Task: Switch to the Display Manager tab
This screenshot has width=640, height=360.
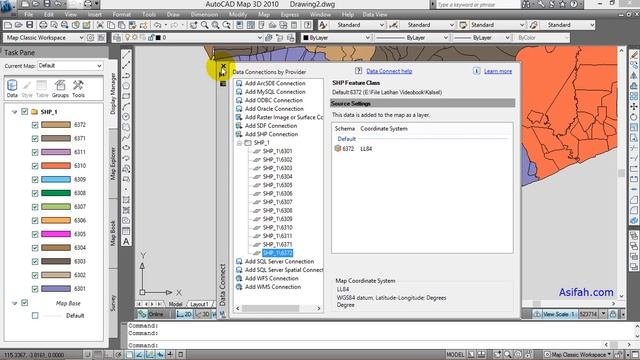Action: click(x=113, y=94)
